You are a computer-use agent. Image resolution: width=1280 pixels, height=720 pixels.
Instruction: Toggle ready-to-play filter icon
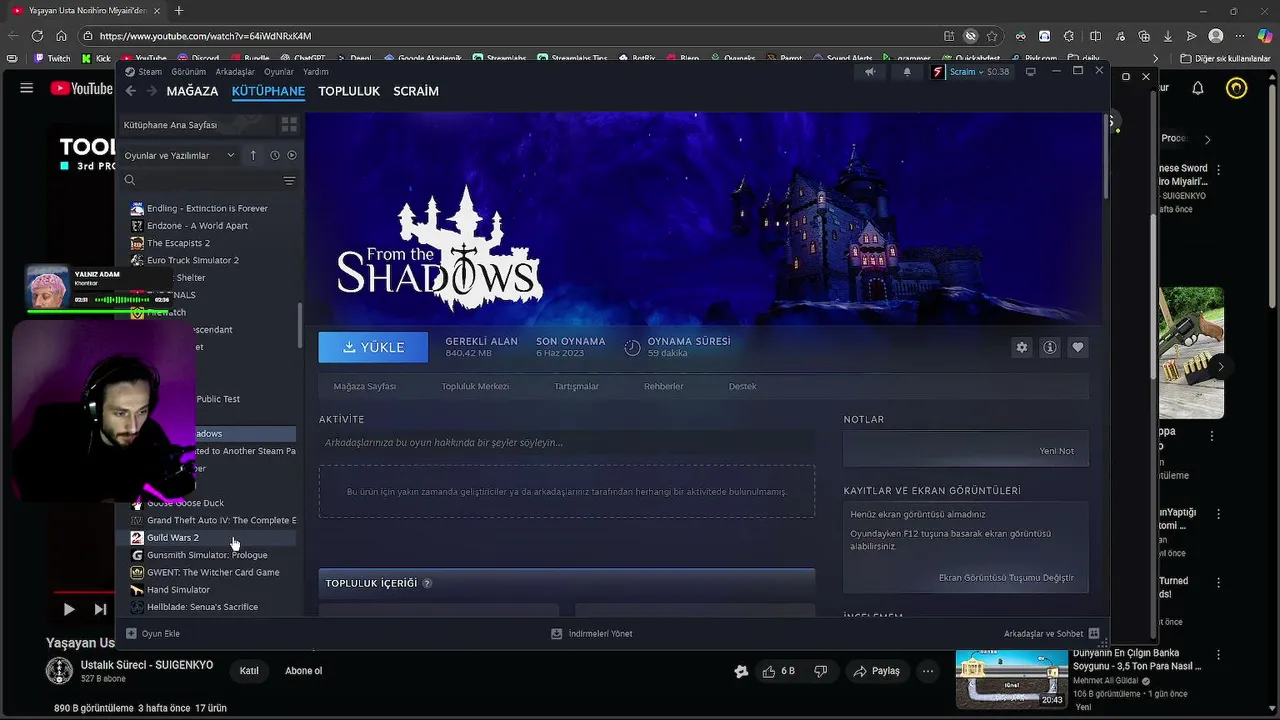pos(292,155)
